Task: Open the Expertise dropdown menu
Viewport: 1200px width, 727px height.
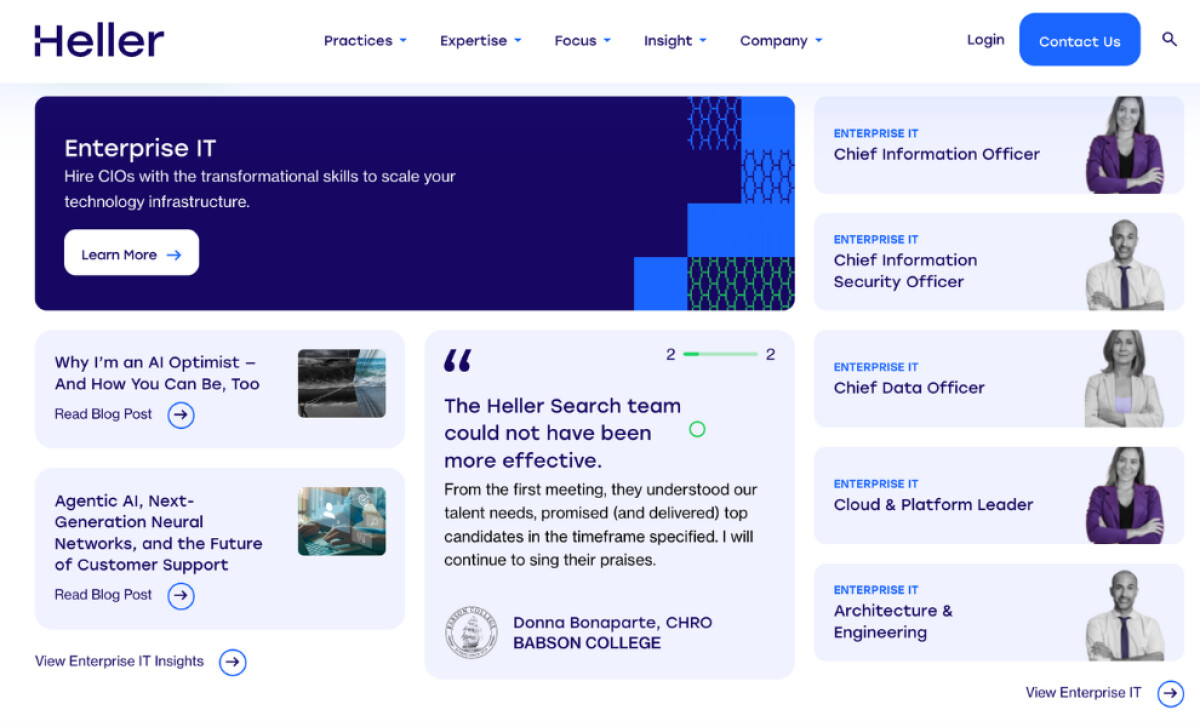Action: click(480, 40)
